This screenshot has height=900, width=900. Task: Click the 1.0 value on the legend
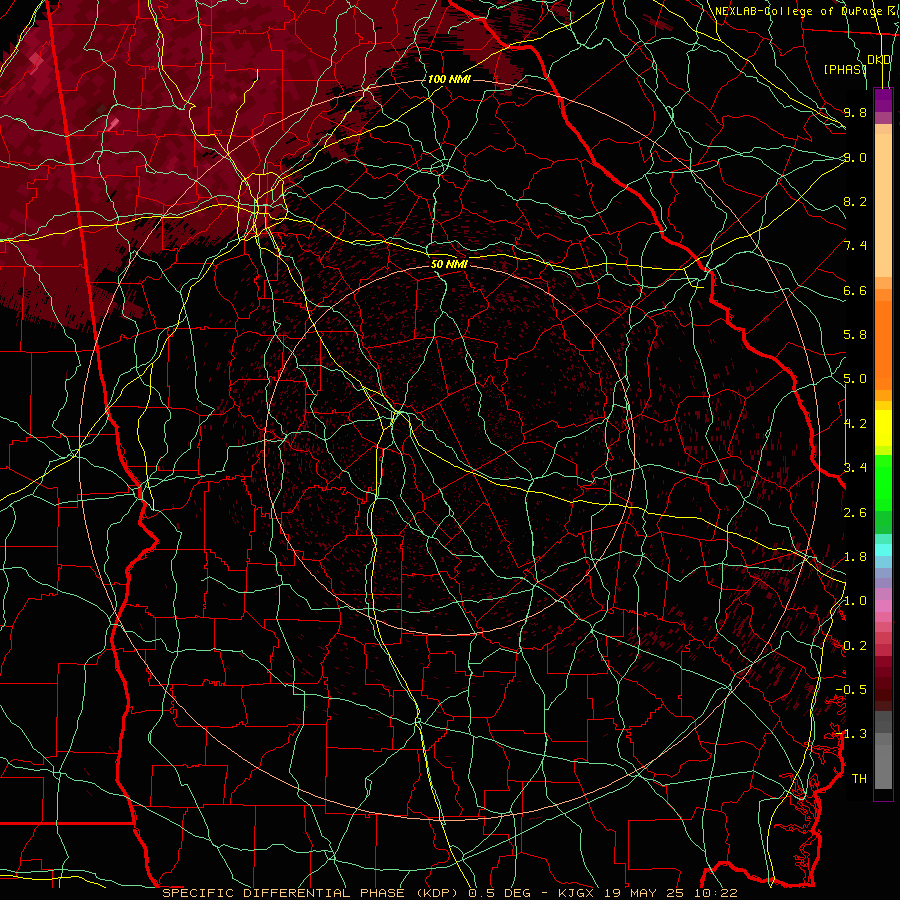pyautogui.click(x=855, y=601)
